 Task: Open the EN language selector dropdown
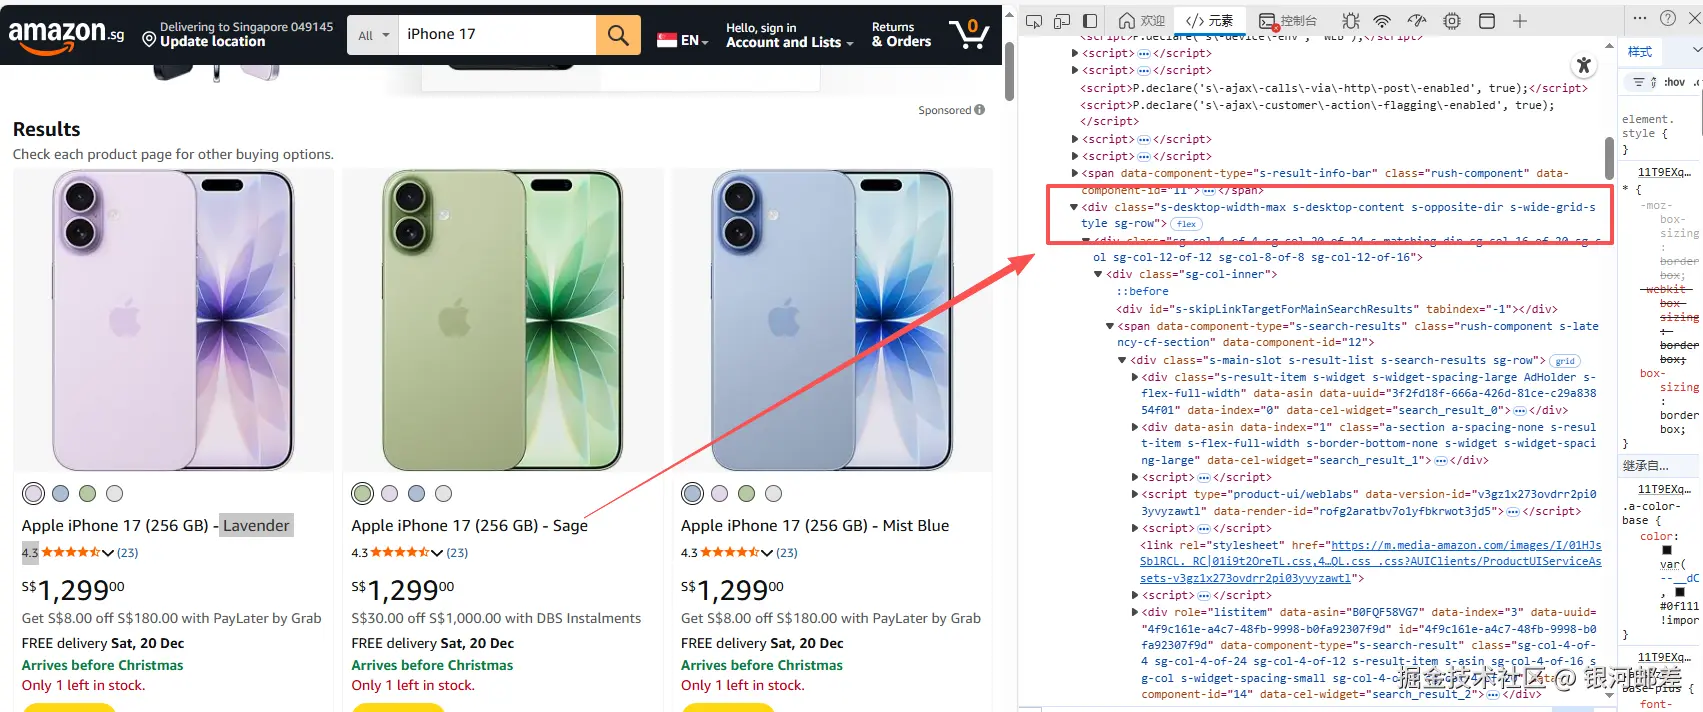pyautogui.click(x=683, y=40)
